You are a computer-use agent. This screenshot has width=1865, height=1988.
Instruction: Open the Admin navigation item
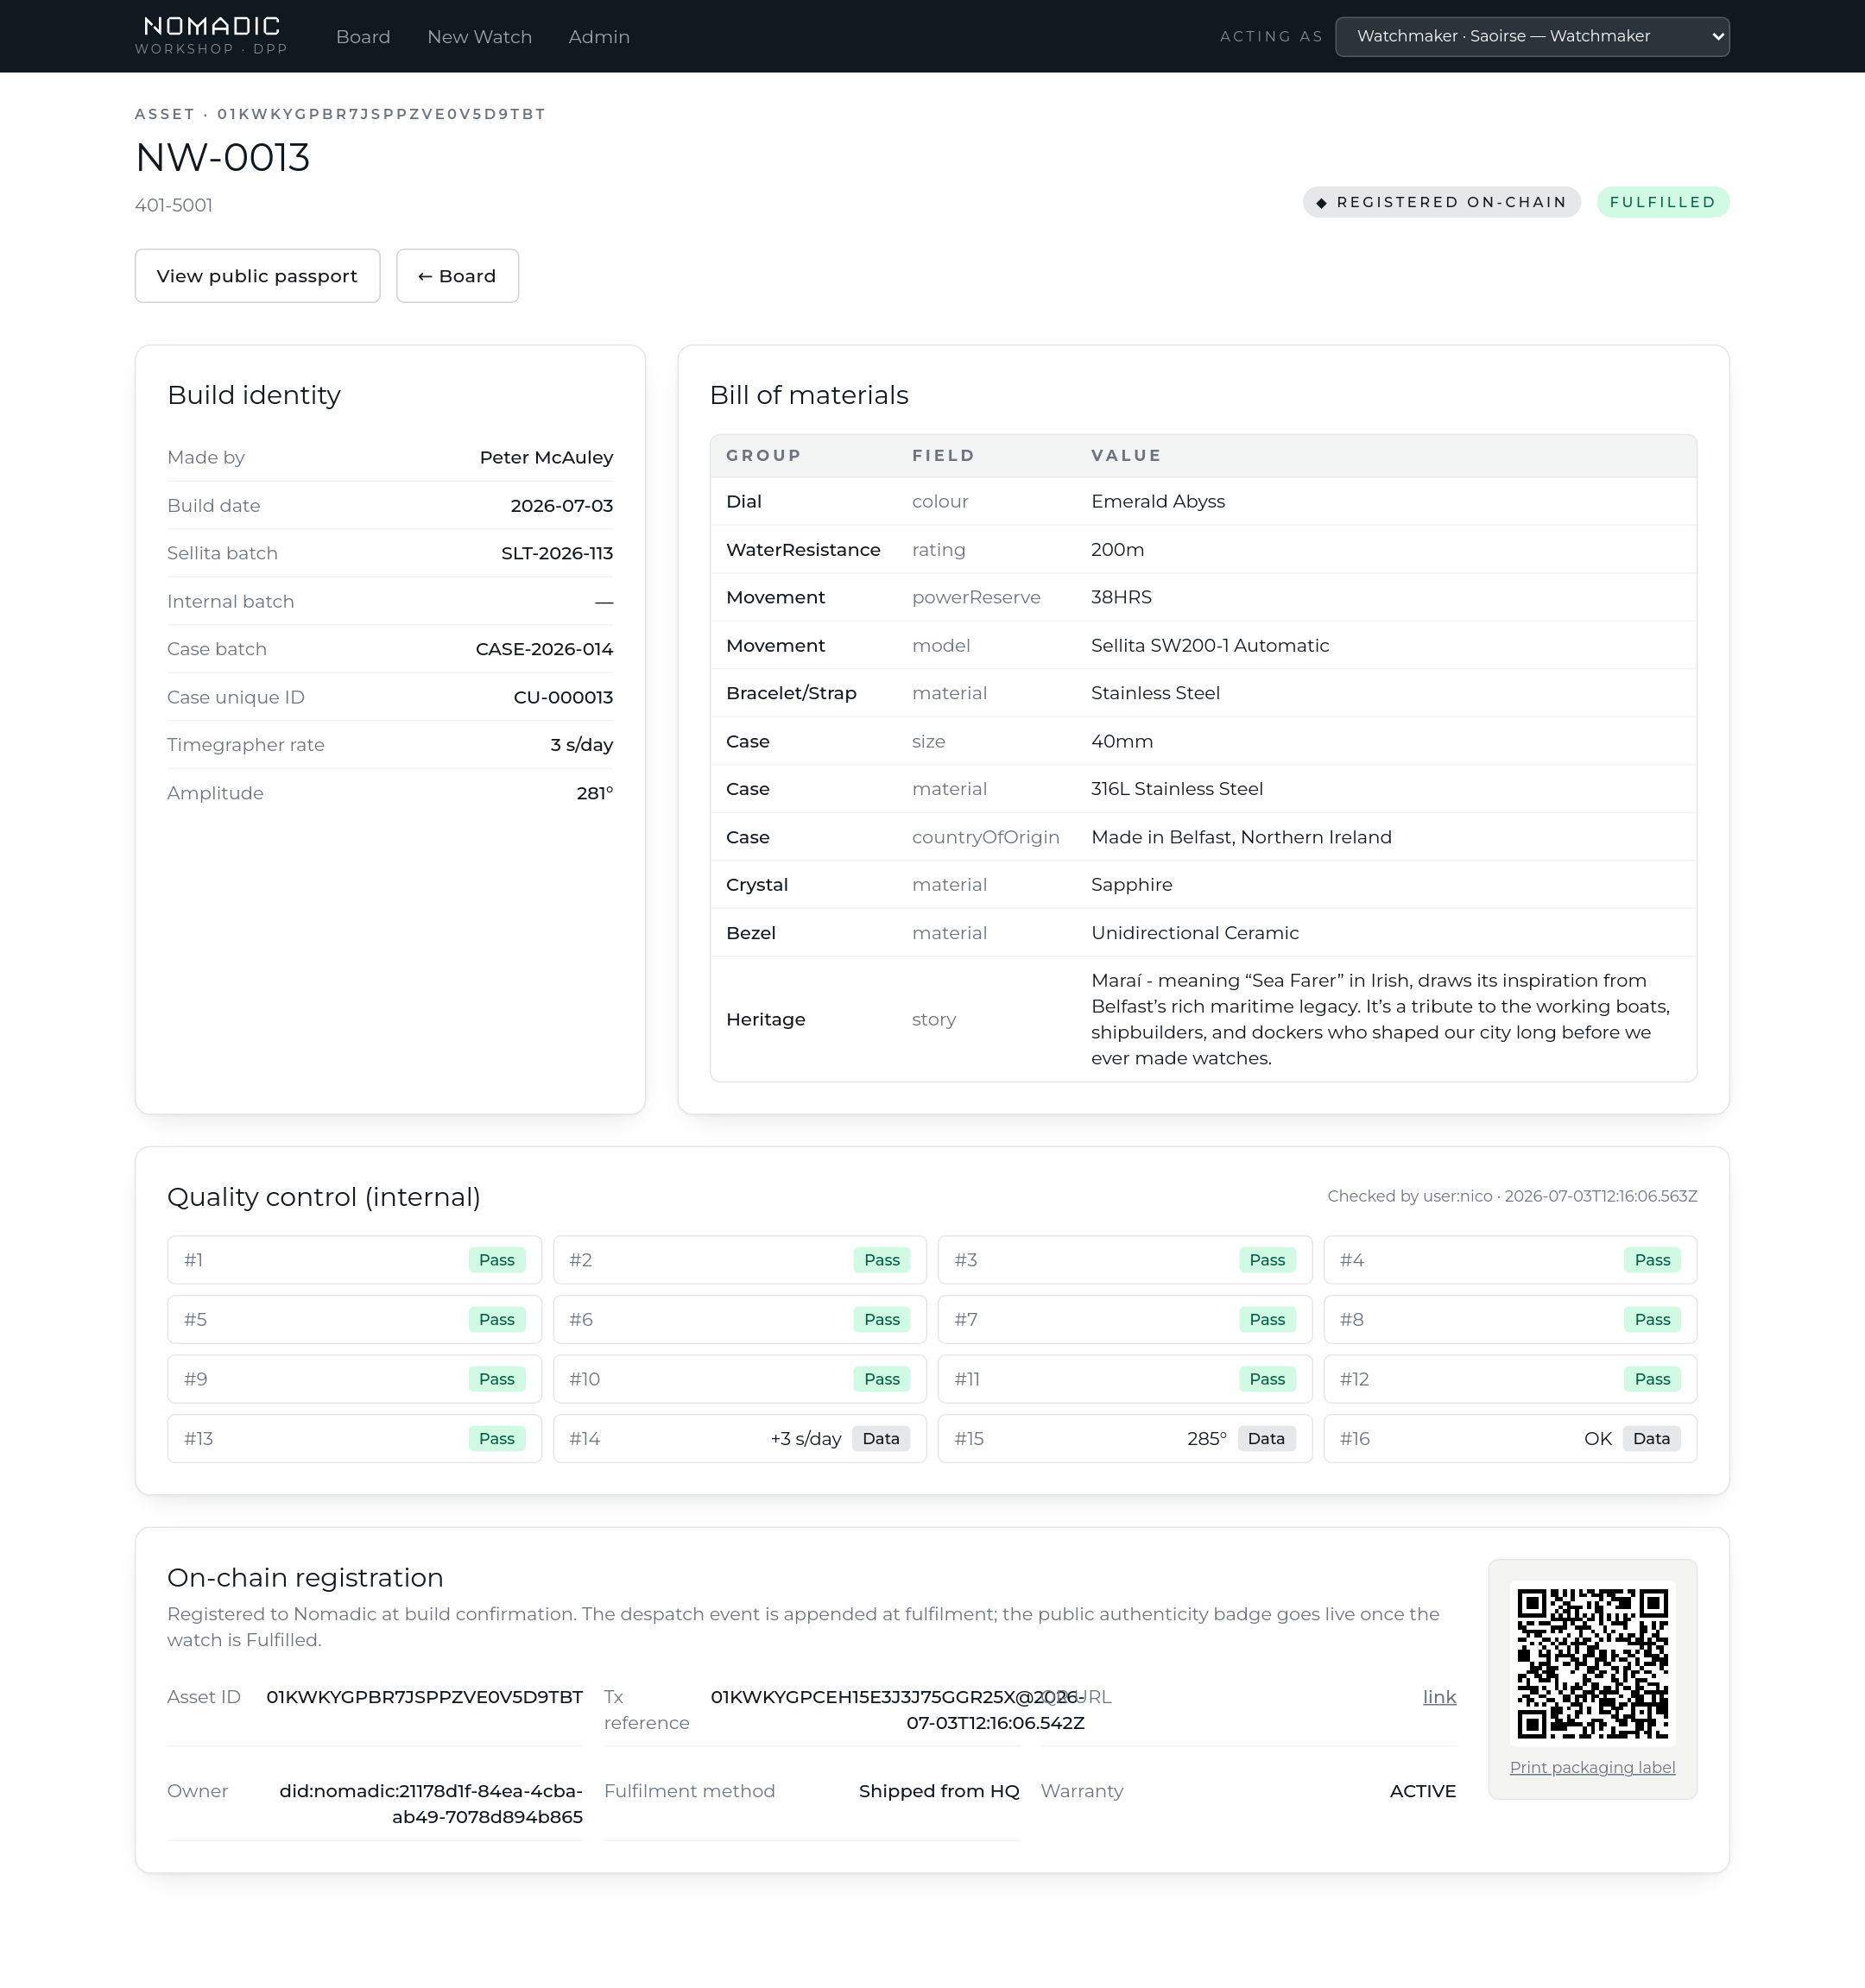point(599,37)
